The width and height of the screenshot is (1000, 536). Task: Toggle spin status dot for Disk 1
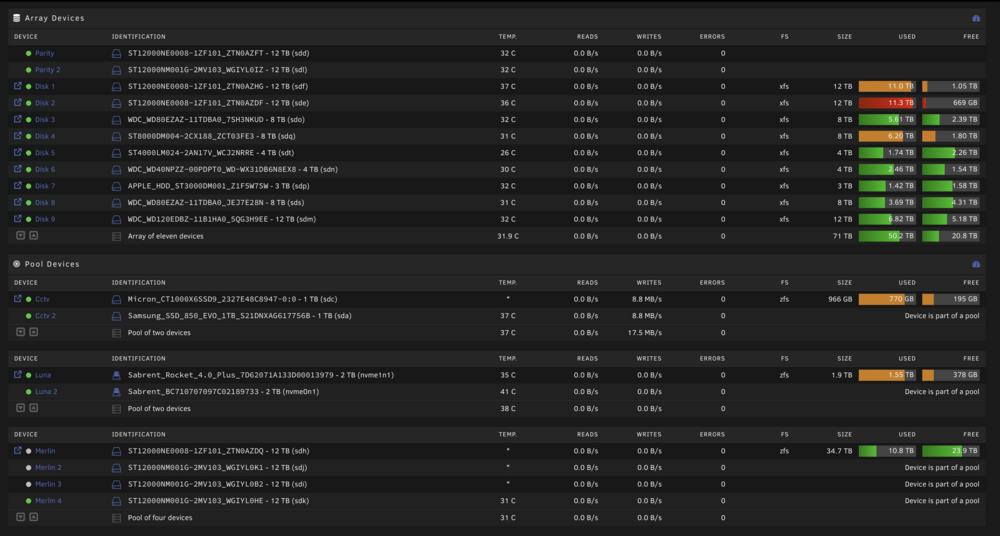click(x=28, y=86)
